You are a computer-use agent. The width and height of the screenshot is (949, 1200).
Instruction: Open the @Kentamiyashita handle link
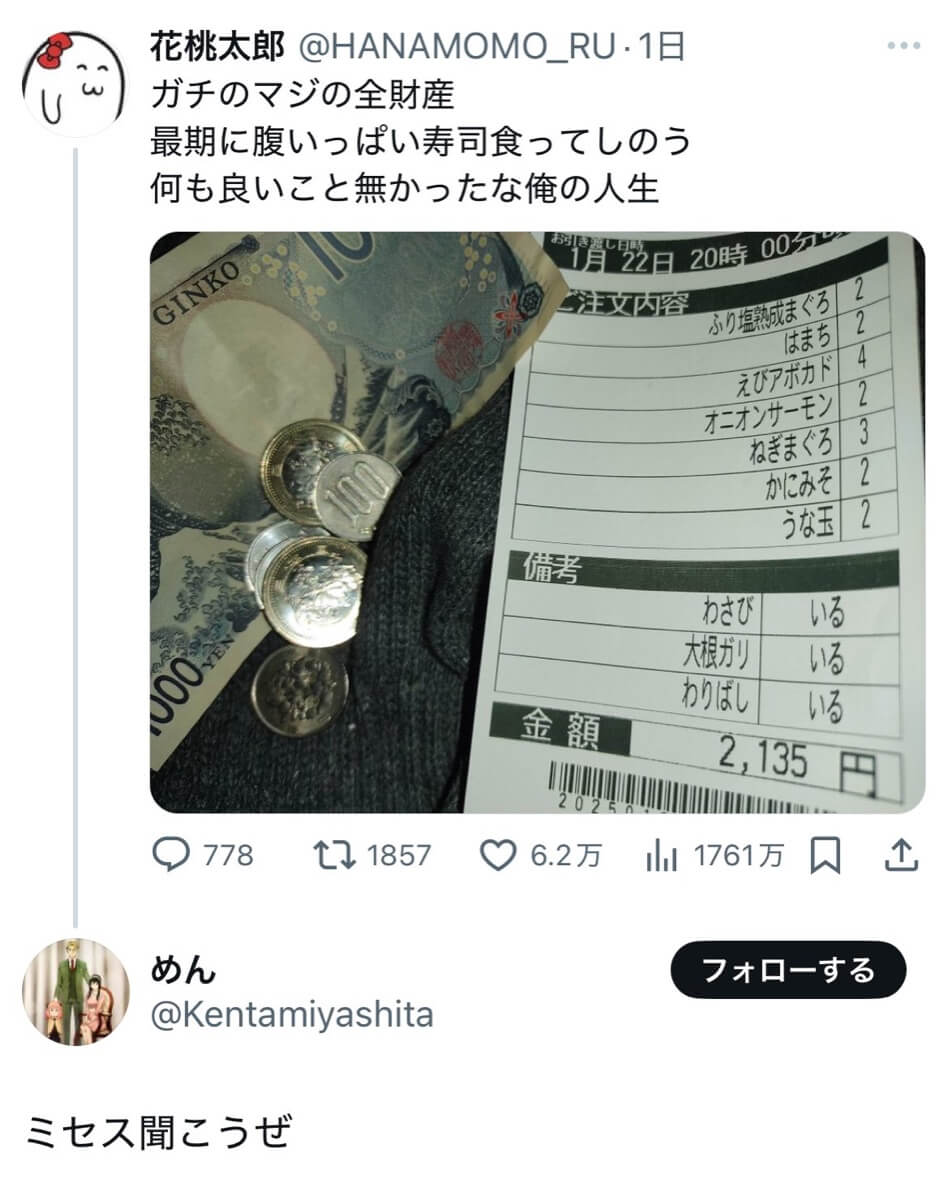pyautogui.click(x=291, y=1015)
